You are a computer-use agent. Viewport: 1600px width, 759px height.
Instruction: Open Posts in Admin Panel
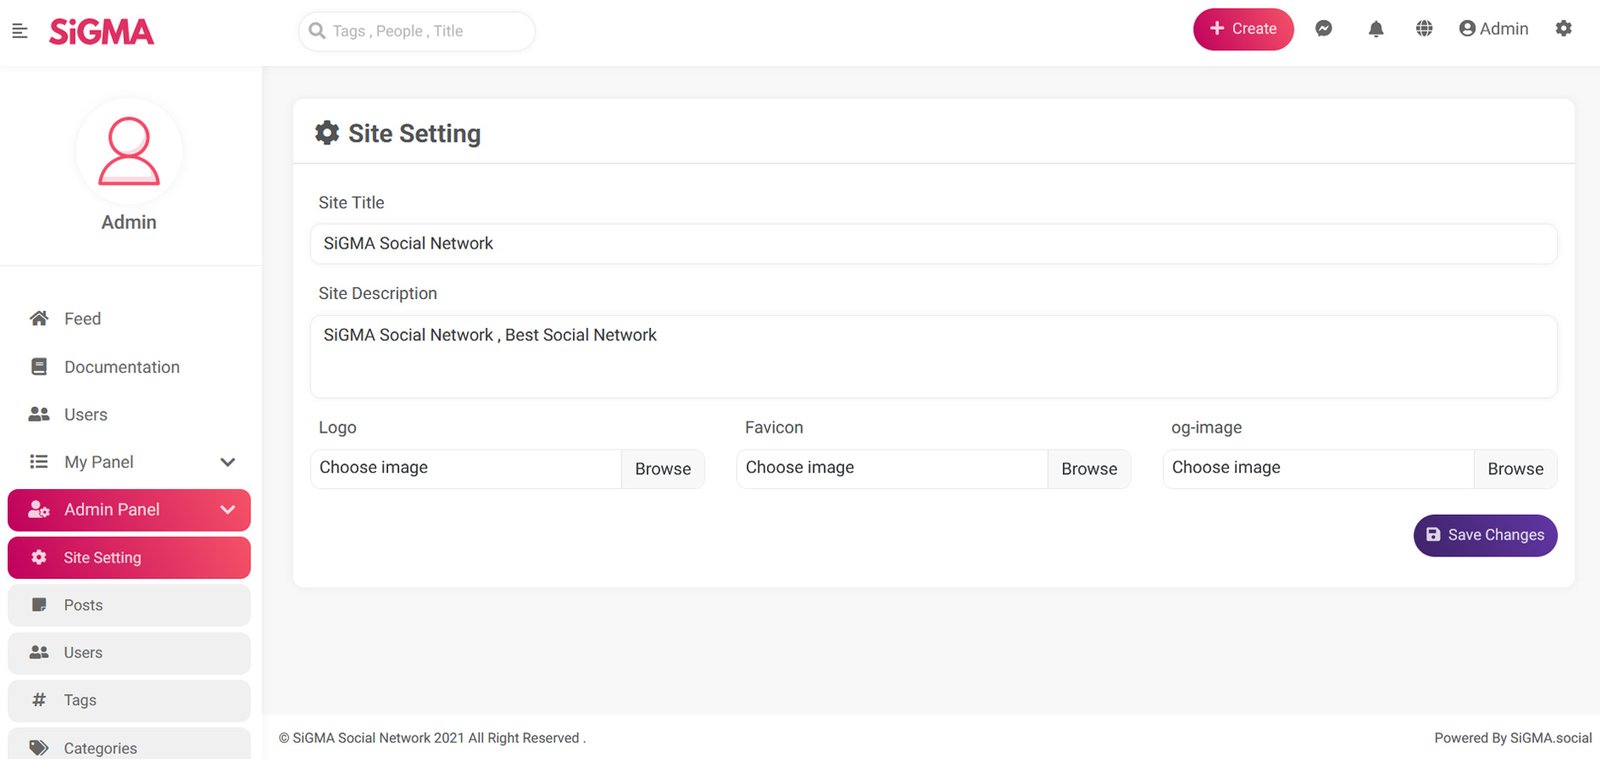tap(129, 605)
